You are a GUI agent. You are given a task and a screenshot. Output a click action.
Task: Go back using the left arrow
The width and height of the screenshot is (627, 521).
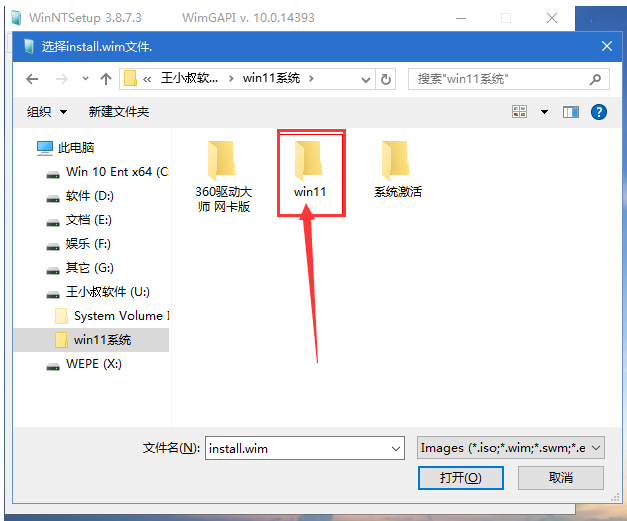(x=32, y=79)
